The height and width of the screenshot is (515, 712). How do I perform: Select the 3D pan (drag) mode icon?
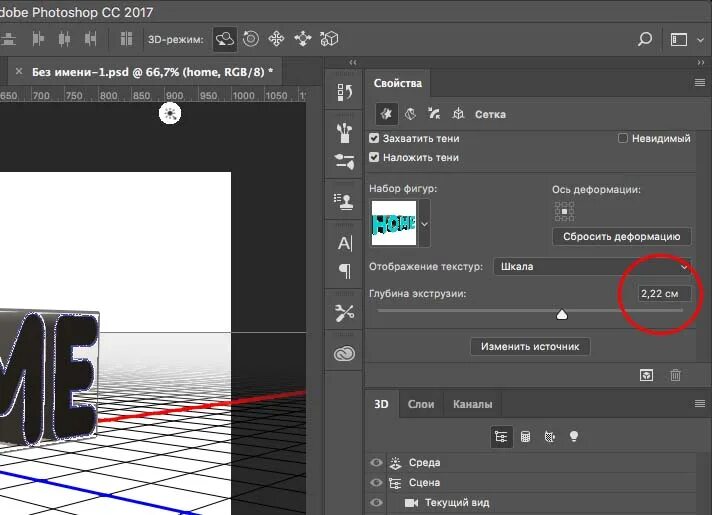point(276,39)
